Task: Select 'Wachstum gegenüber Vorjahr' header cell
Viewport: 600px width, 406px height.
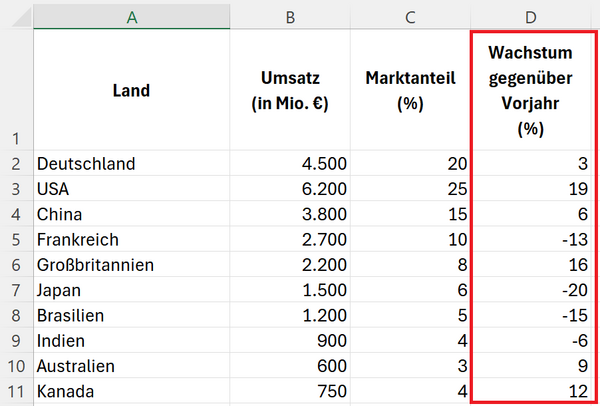Action: (x=534, y=91)
